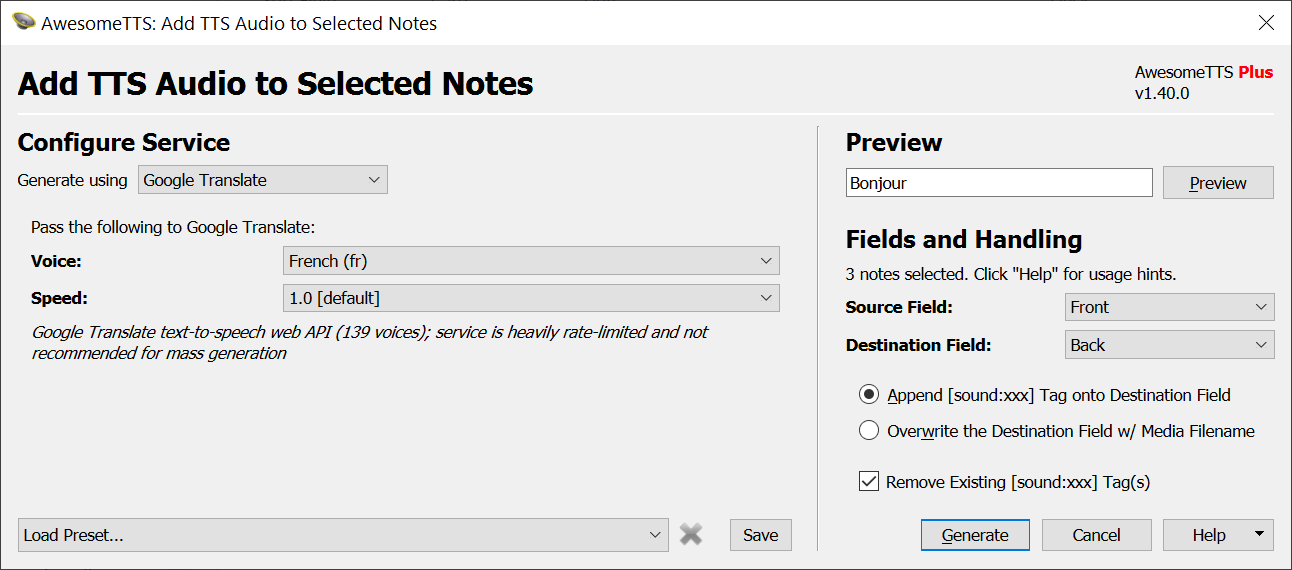Screen dimensions: 1292x570
Task: Click the AwesomeTTS Plus version label
Action: (x=1203, y=82)
